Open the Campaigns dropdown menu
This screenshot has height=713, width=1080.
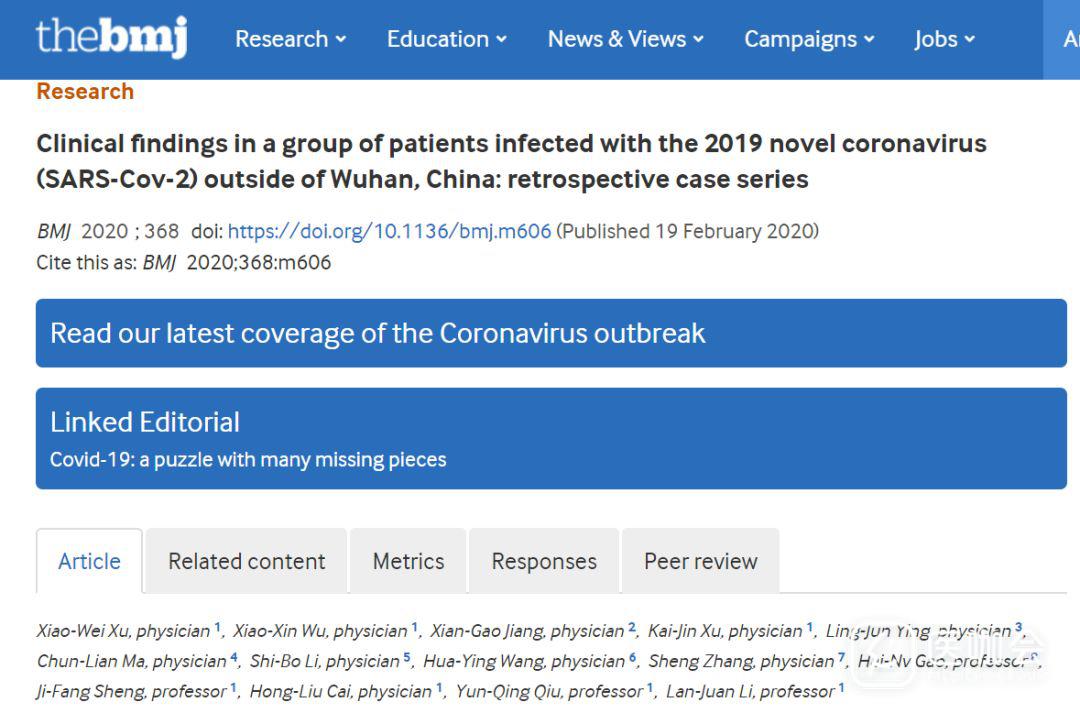pos(809,39)
